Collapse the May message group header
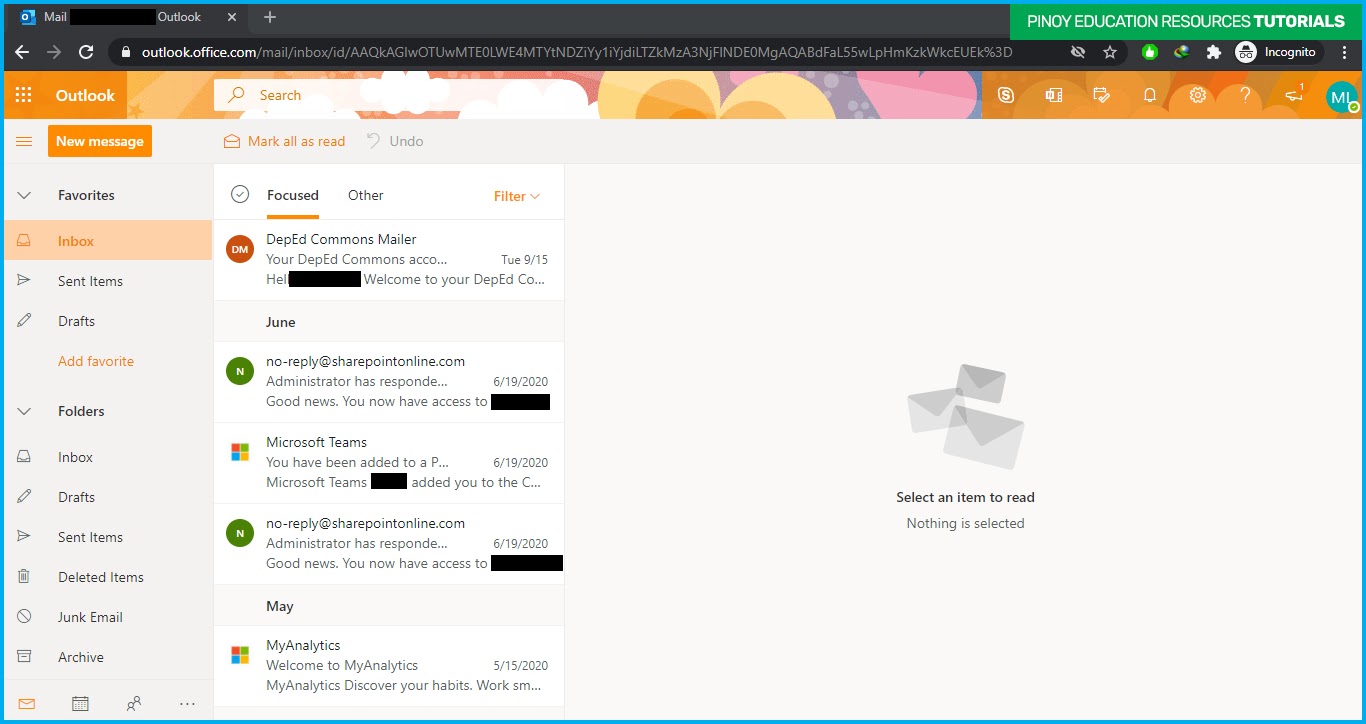The height and width of the screenshot is (724, 1366). 389,606
